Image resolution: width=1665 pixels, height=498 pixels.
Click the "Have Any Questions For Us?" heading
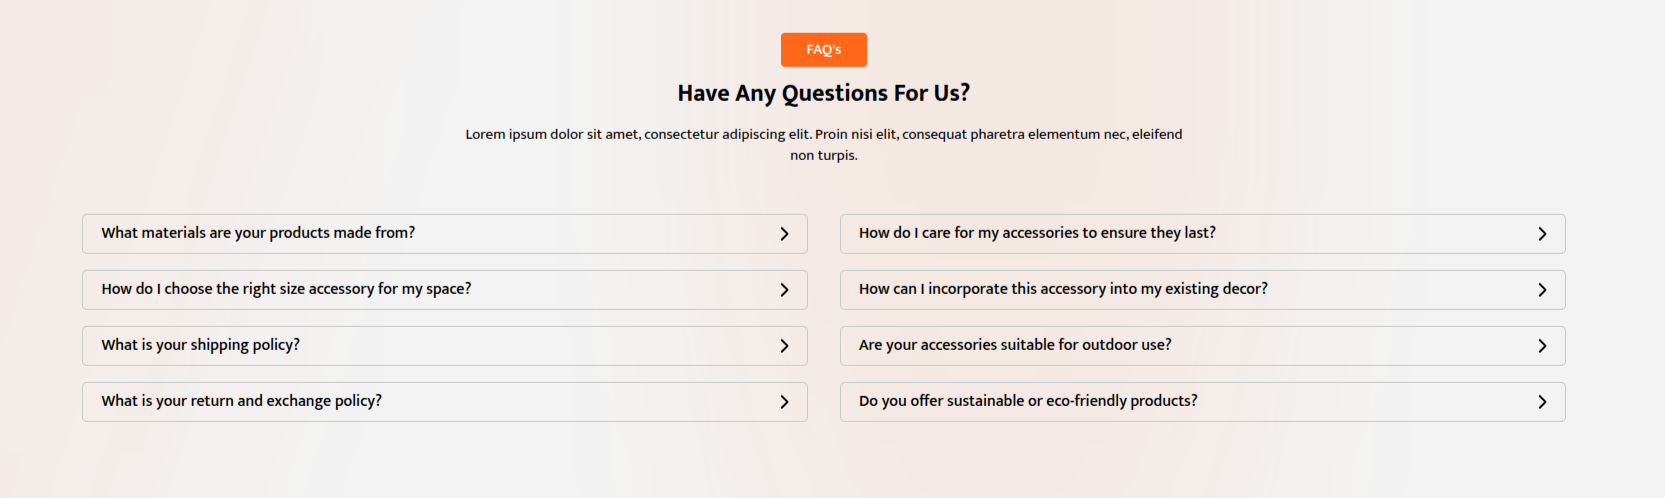823,93
